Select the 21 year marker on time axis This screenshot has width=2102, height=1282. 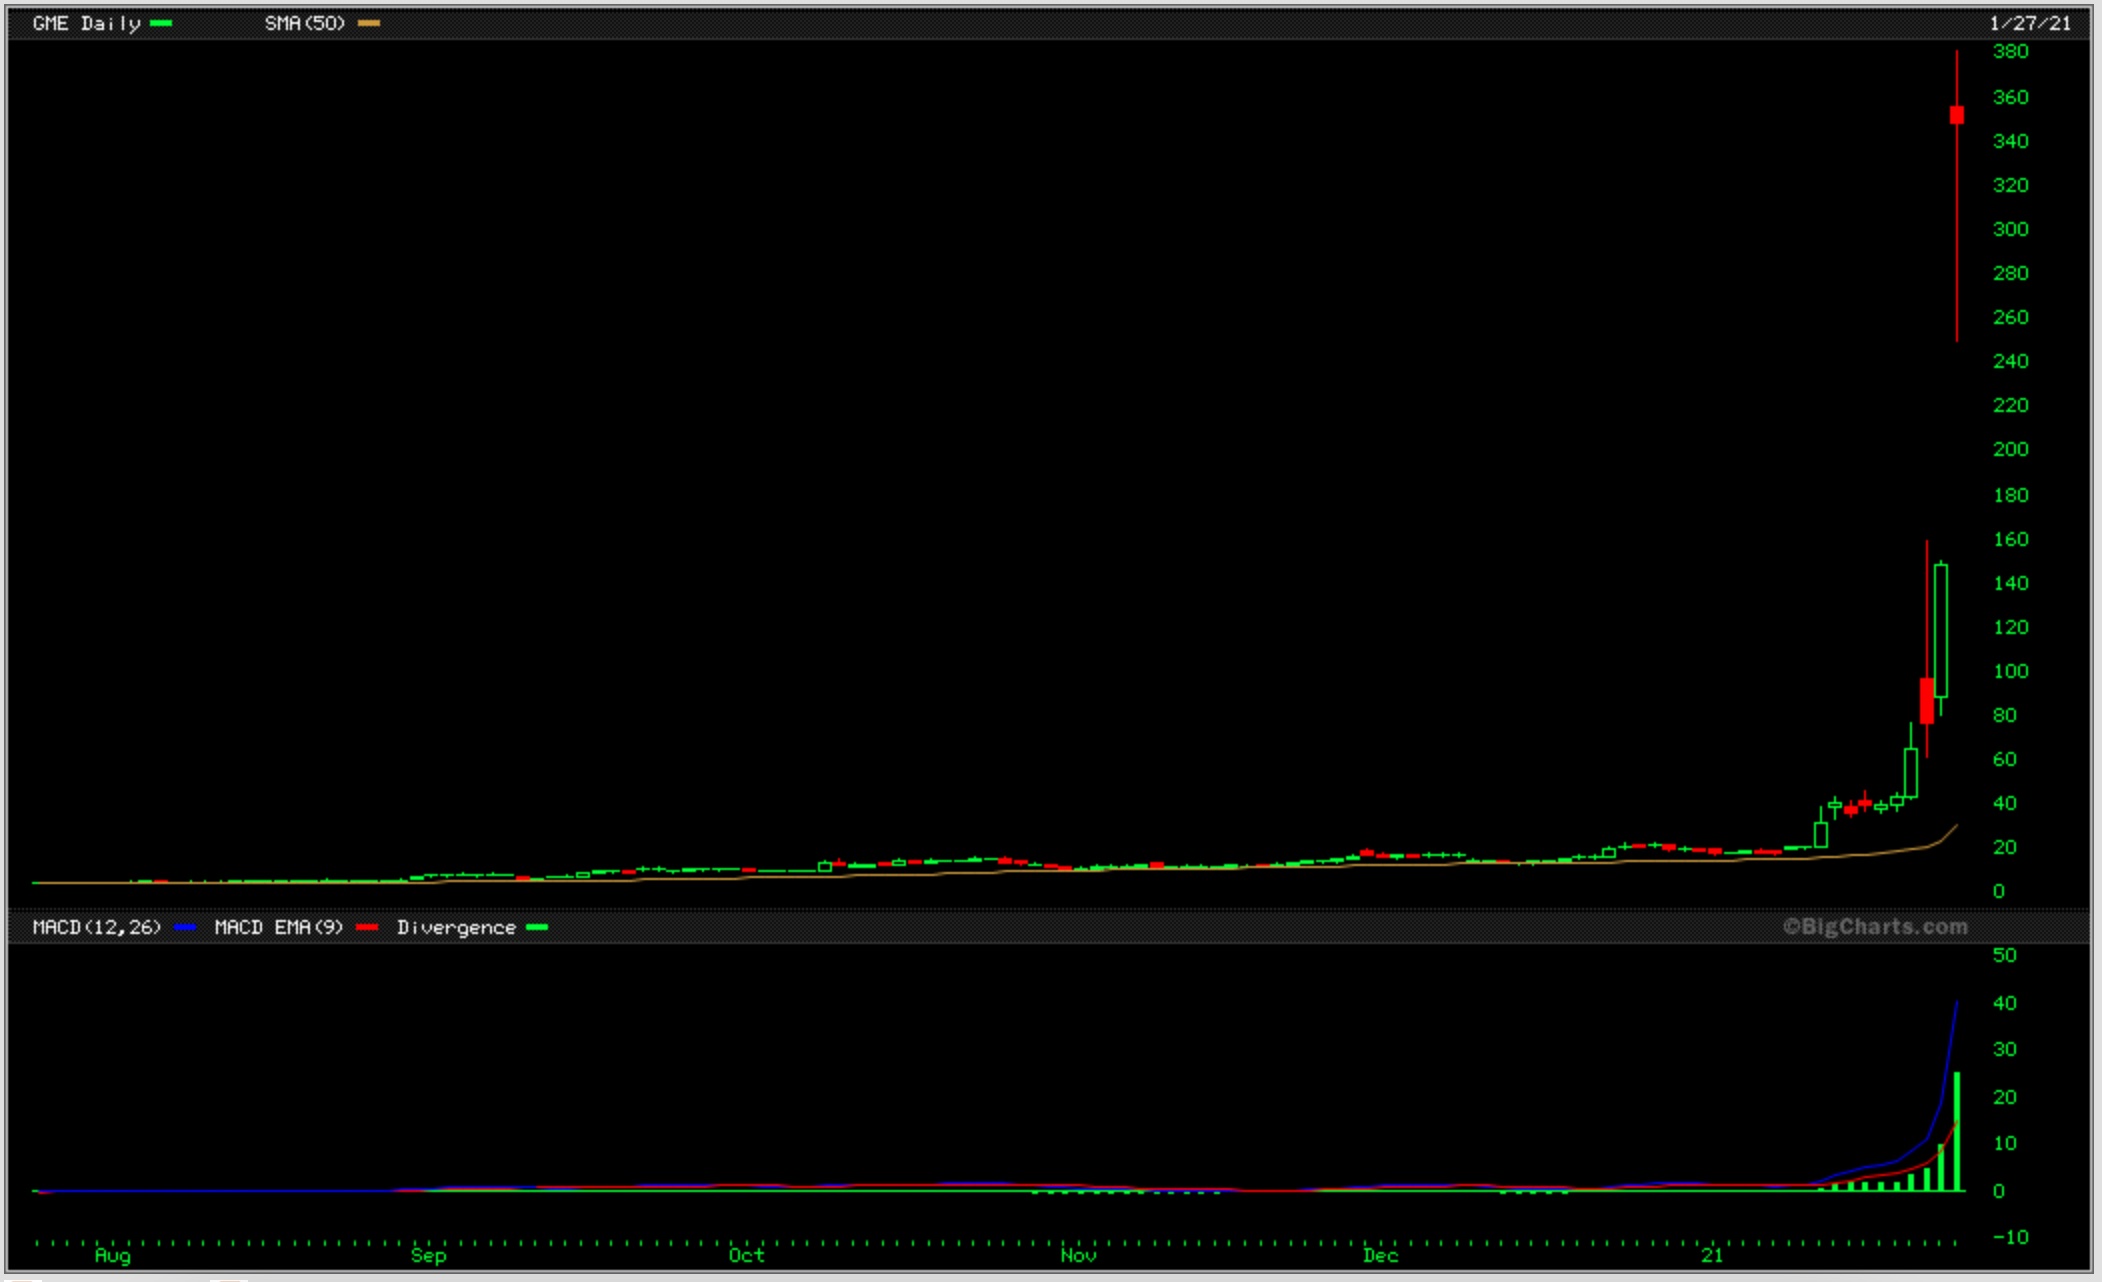pos(1712,1255)
